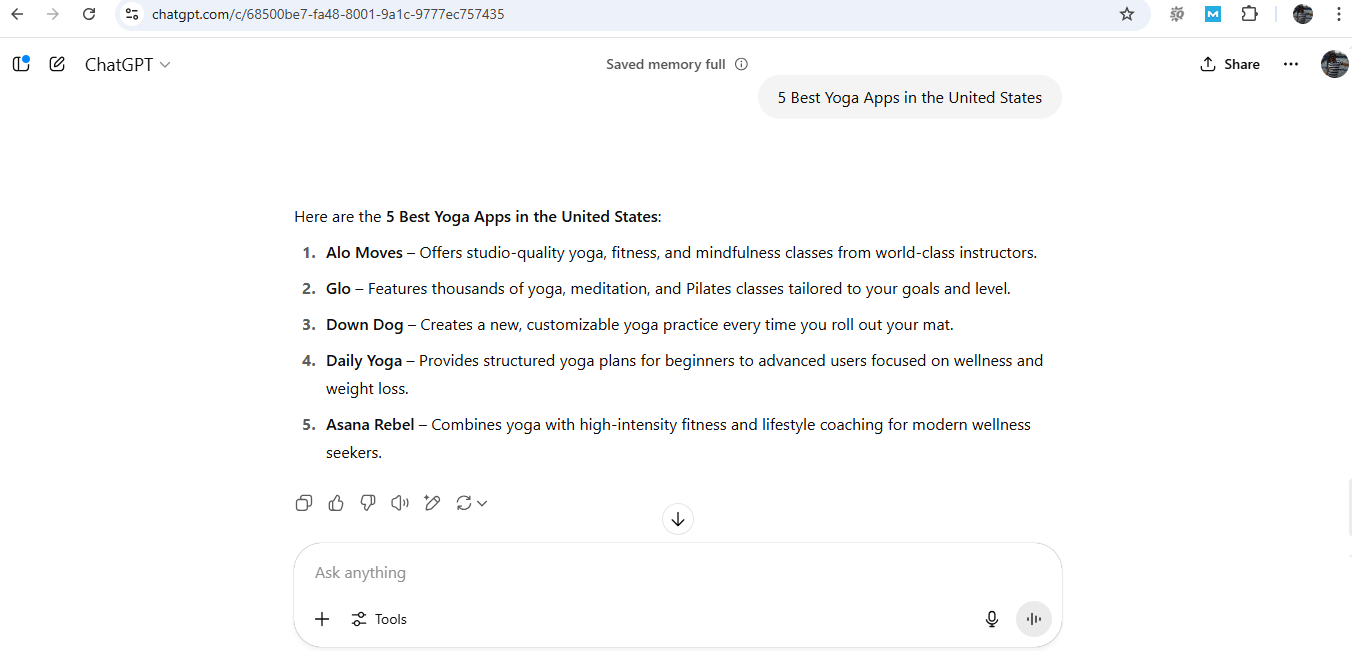Open the ChatGPT account avatar menu

1334,64
